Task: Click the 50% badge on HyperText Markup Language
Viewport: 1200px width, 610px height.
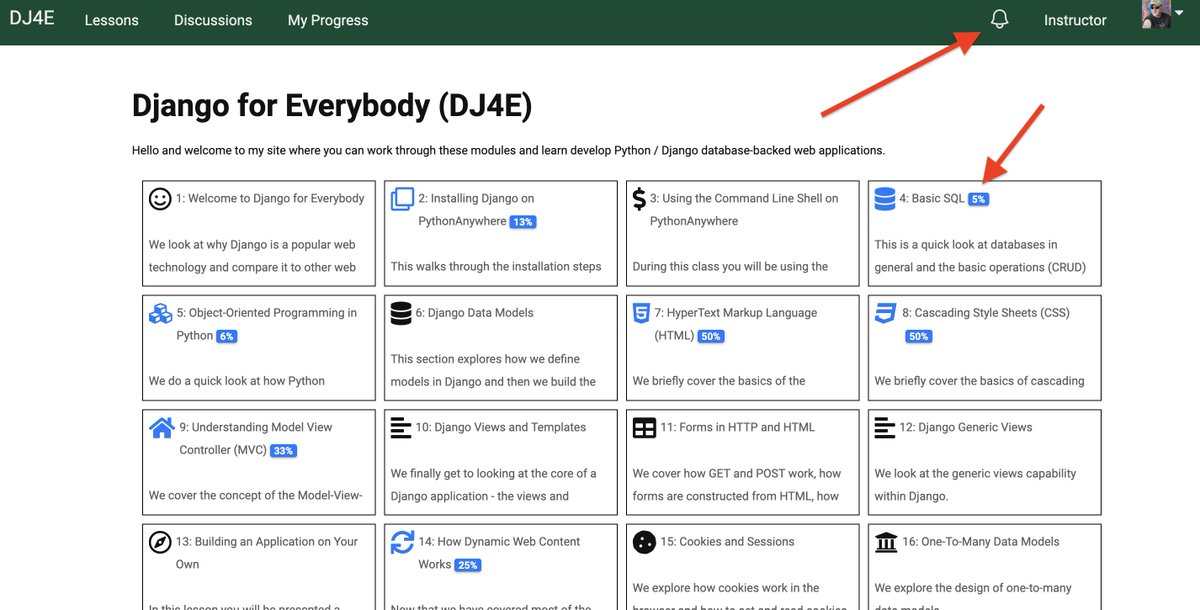Action: click(x=711, y=336)
